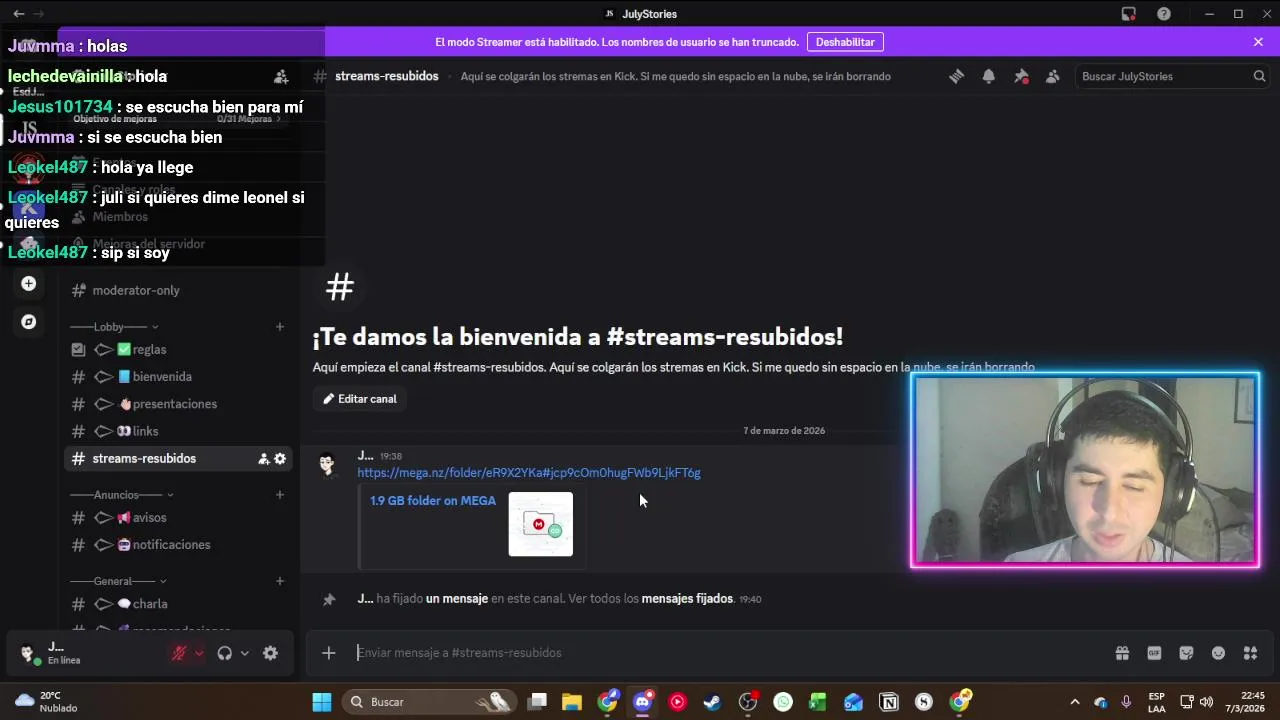Screen dimensions: 1280x720
Task: Show hidden system tray icons chevron
Action: click(1075, 702)
